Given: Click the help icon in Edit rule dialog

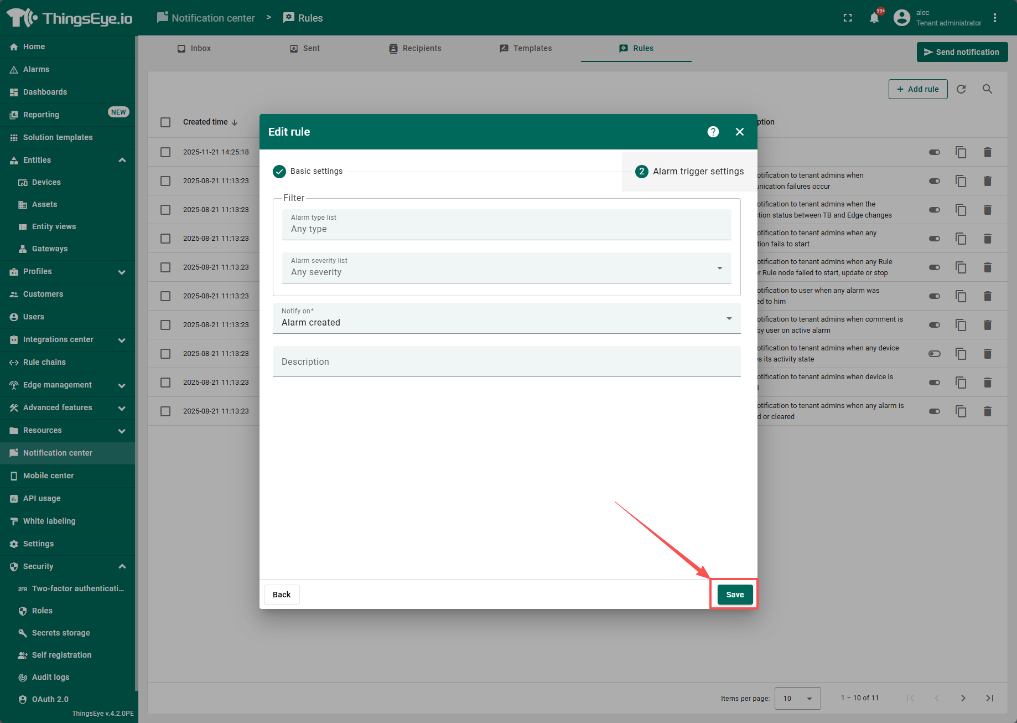Looking at the screenshot, I should coord(713,132).
